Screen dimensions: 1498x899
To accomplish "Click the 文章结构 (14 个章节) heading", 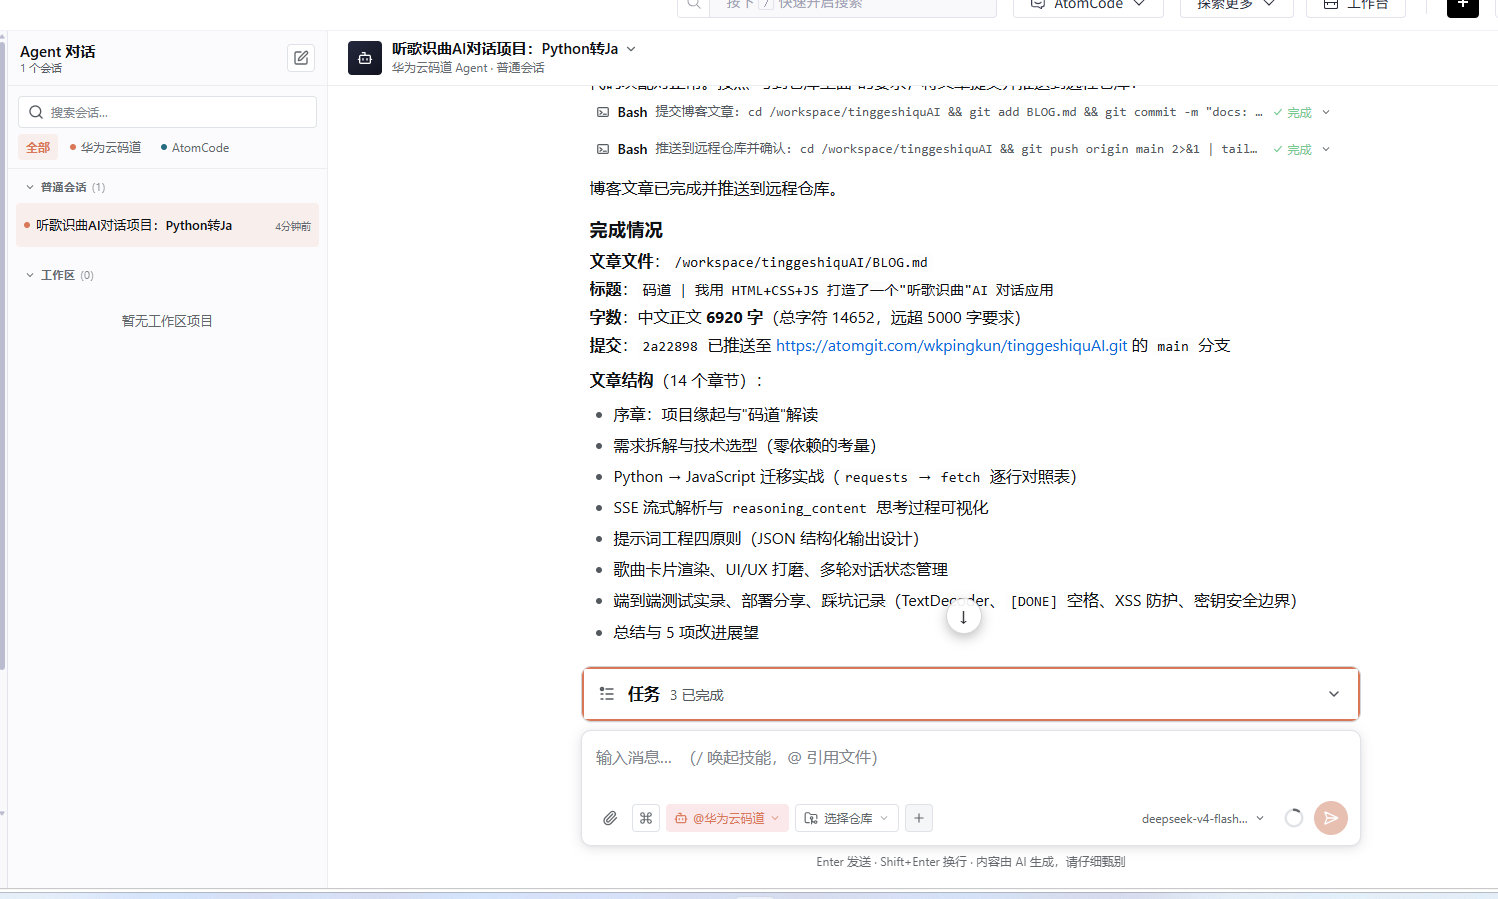I will (x=678, y=380).
